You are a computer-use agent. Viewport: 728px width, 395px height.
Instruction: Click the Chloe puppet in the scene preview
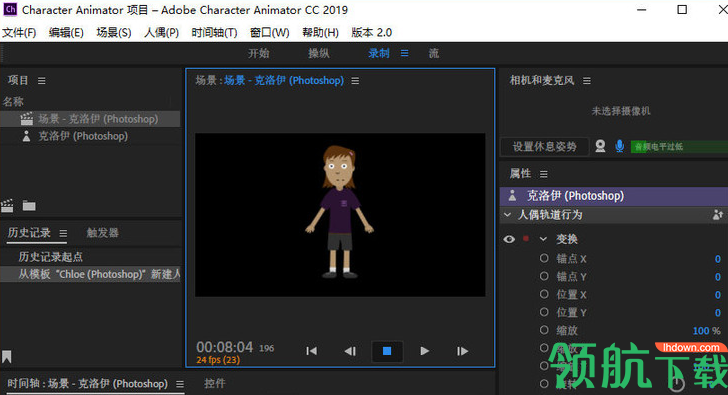click(x=340, y=212)
